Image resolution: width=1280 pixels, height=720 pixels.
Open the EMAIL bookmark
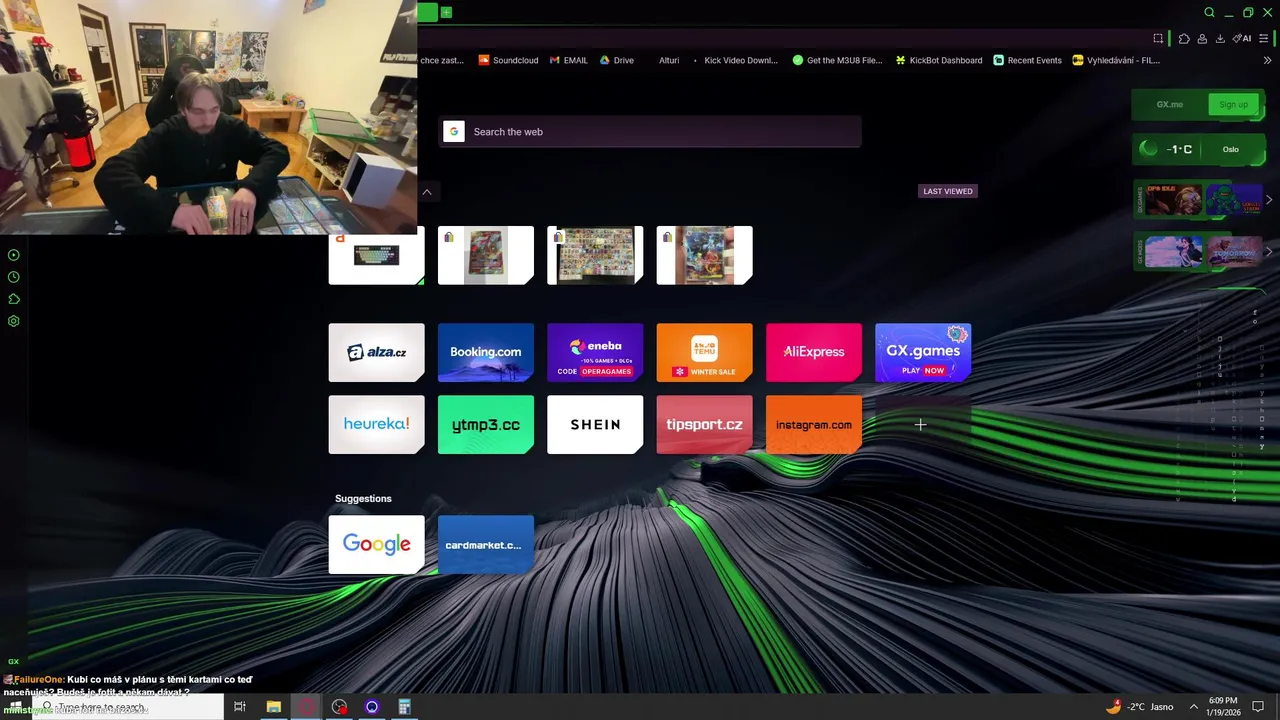[x=568, y=60]
